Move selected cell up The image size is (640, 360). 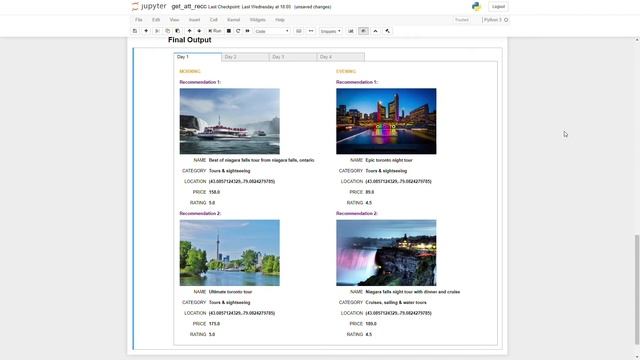point(189,31)
